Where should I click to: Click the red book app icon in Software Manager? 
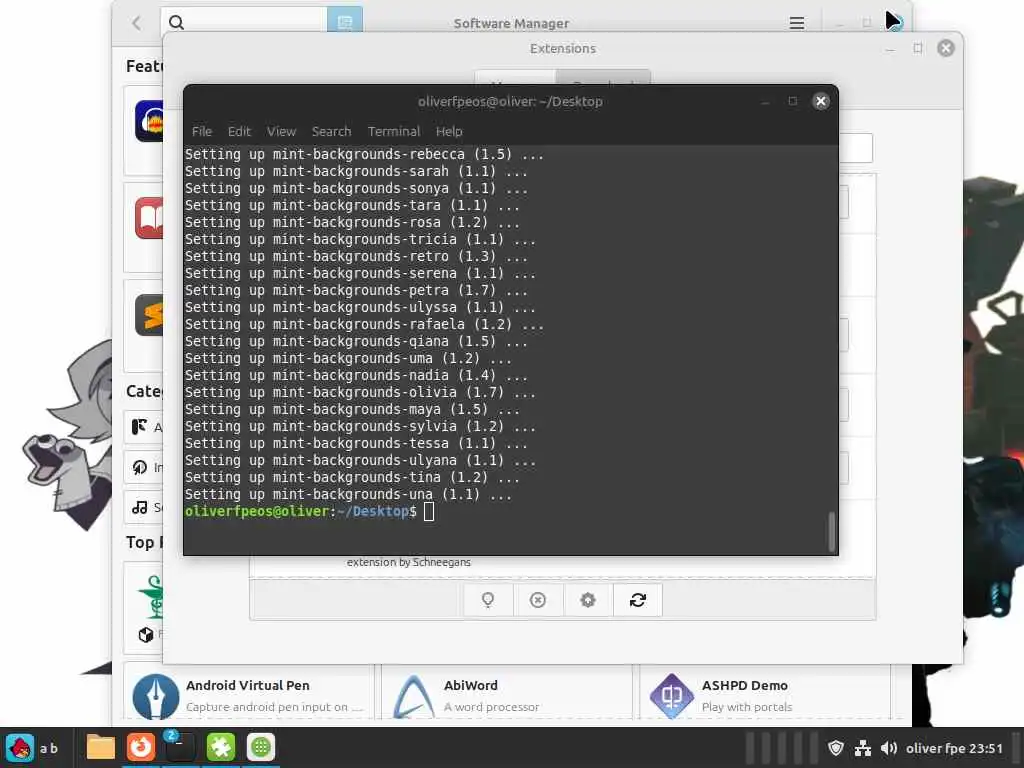pyautogui.click(x=150, y=218)
